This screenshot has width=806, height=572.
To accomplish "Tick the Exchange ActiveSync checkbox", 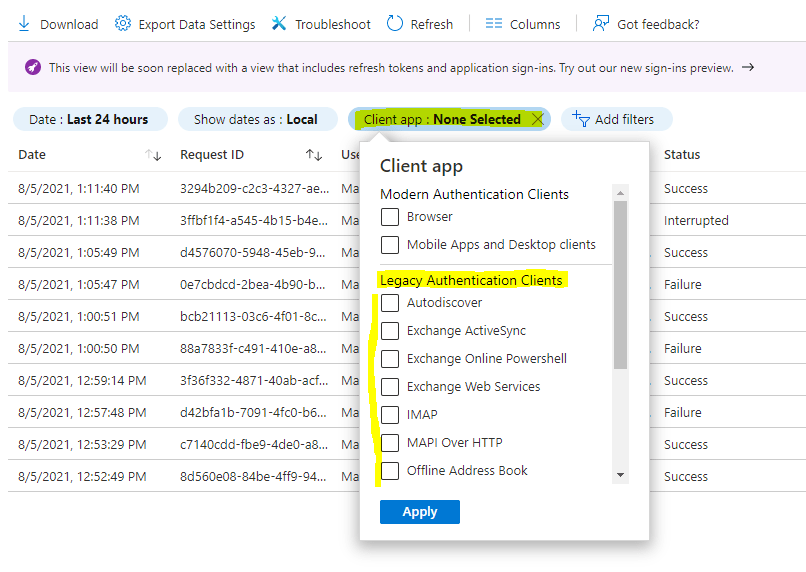I will click(390, 331).
